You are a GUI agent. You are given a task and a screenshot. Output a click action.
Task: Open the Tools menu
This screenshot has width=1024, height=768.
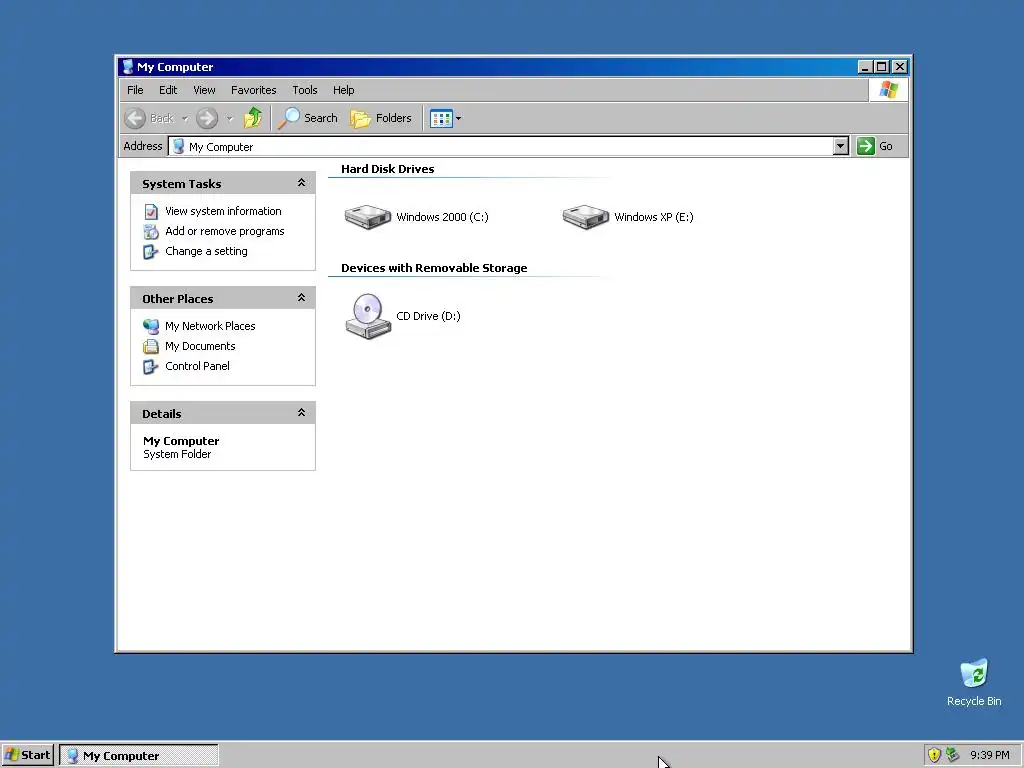[x=304, y=90]
